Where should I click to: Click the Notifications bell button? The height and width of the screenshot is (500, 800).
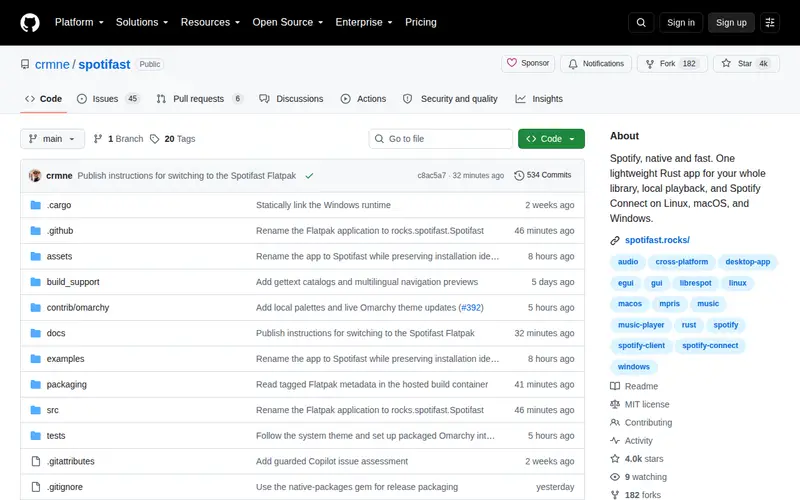coord(596,63)
